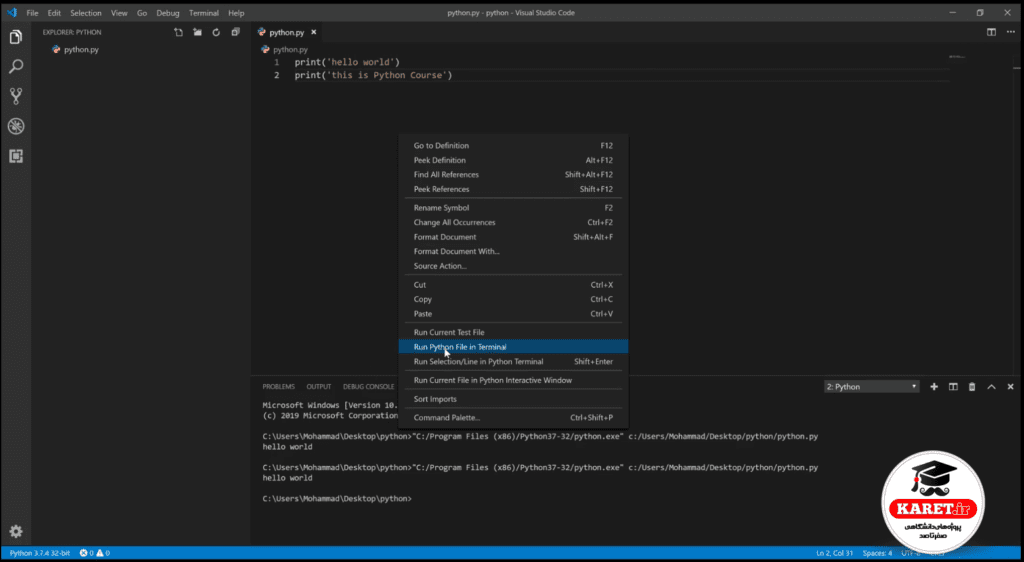The image size is (1024, 562).
Task: Choose Copy in context menu
Action: [513, 299]
